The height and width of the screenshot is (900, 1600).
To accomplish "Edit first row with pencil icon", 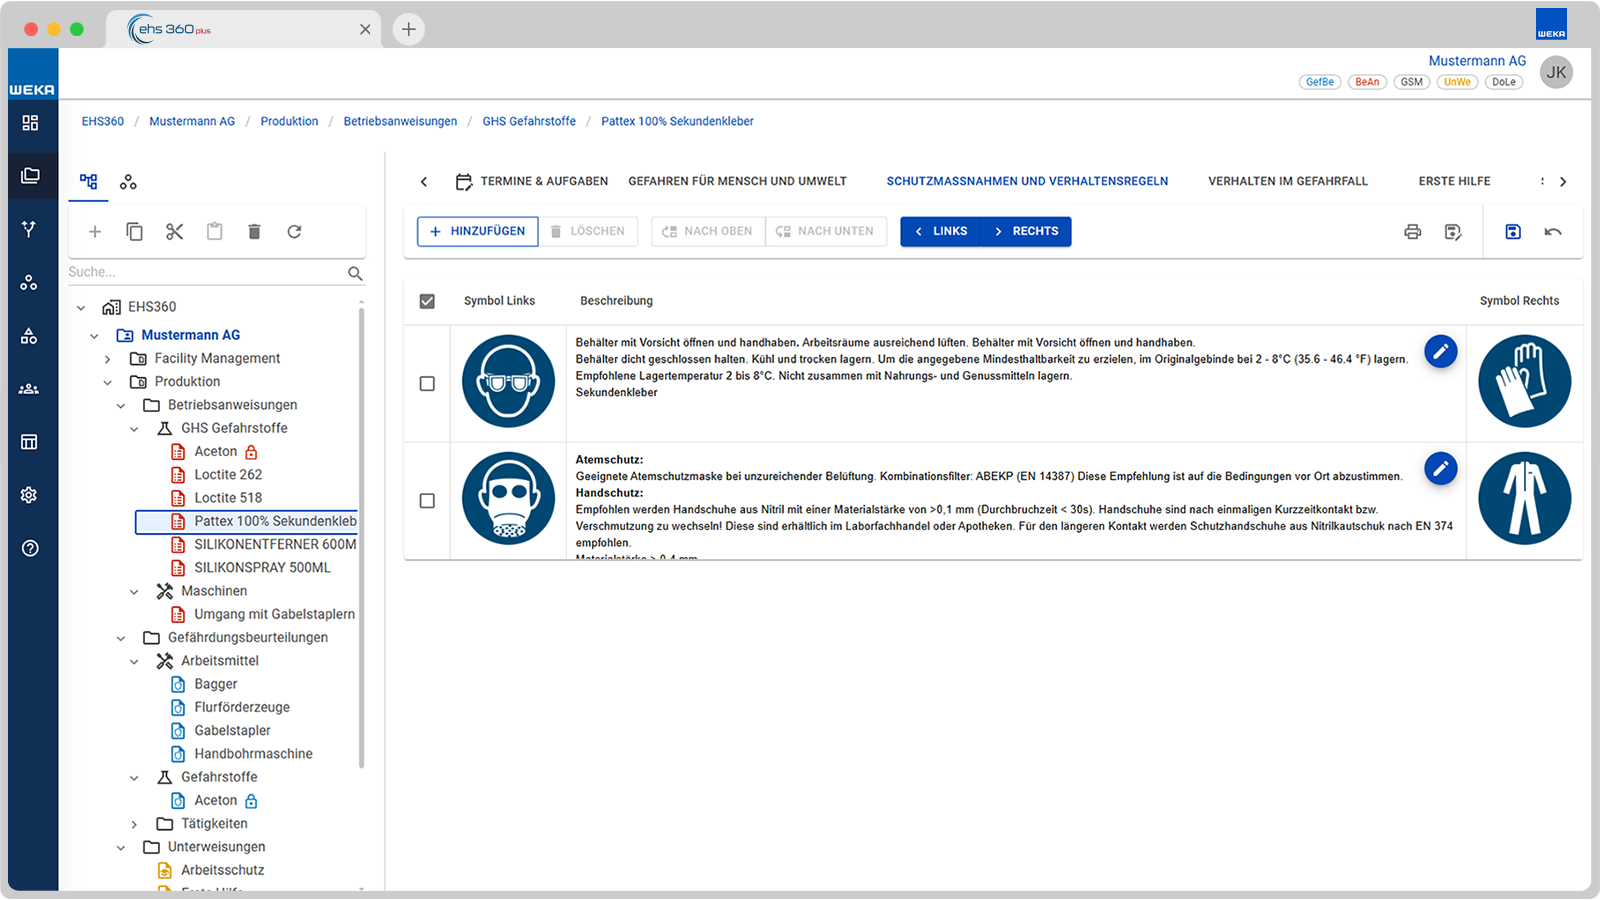I will 1441,351.
